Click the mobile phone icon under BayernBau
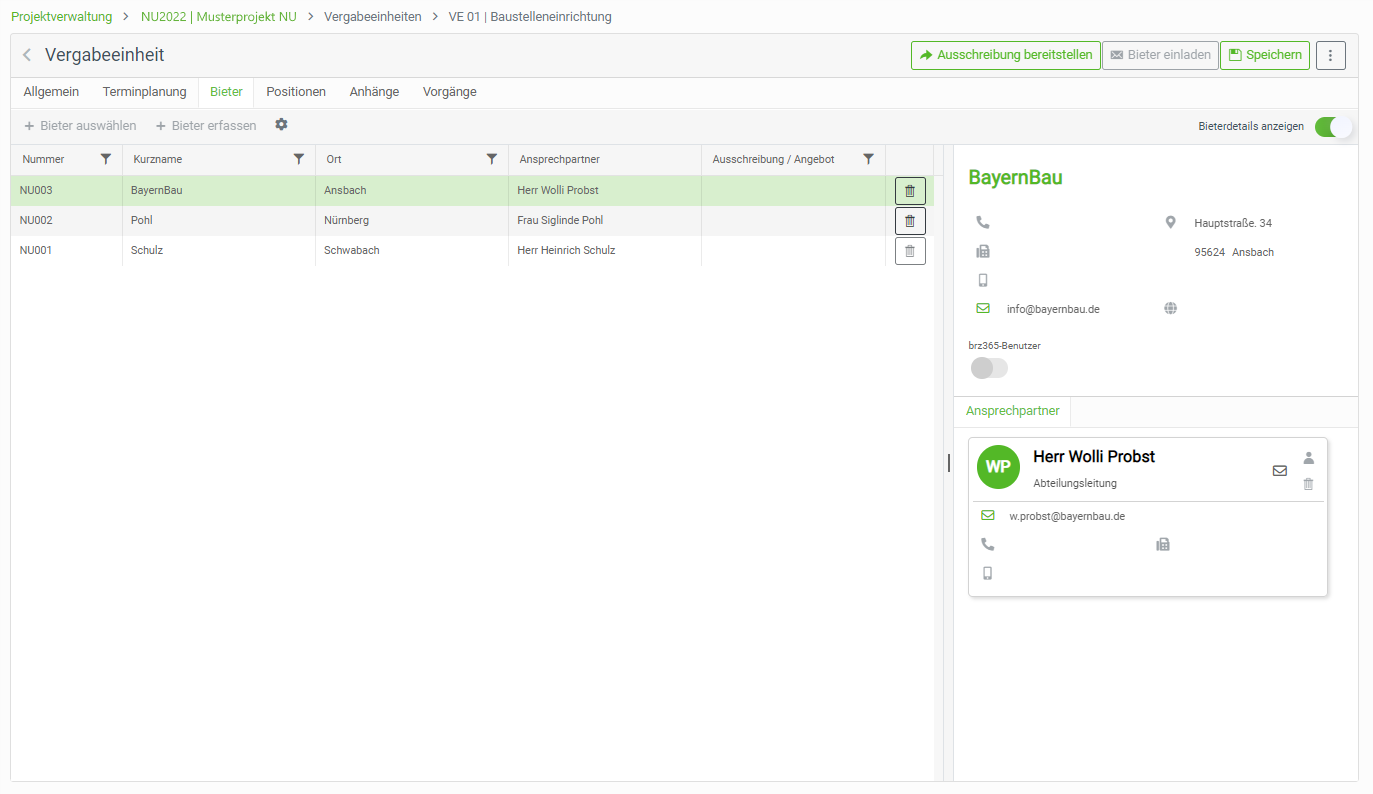The width and height of the screenshot is (1373, 794). [983, 280]
